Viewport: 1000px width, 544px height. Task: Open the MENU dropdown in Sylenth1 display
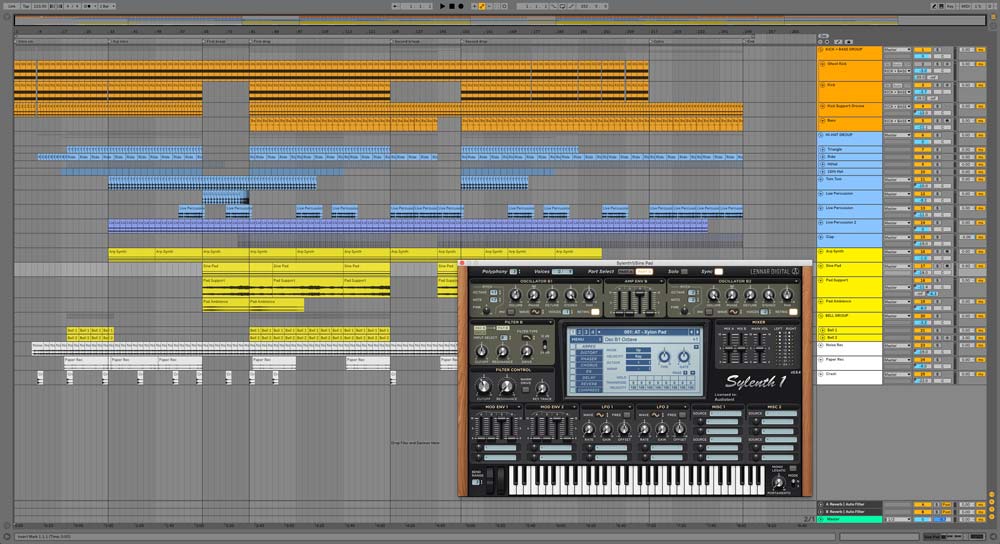pos(579,339)
